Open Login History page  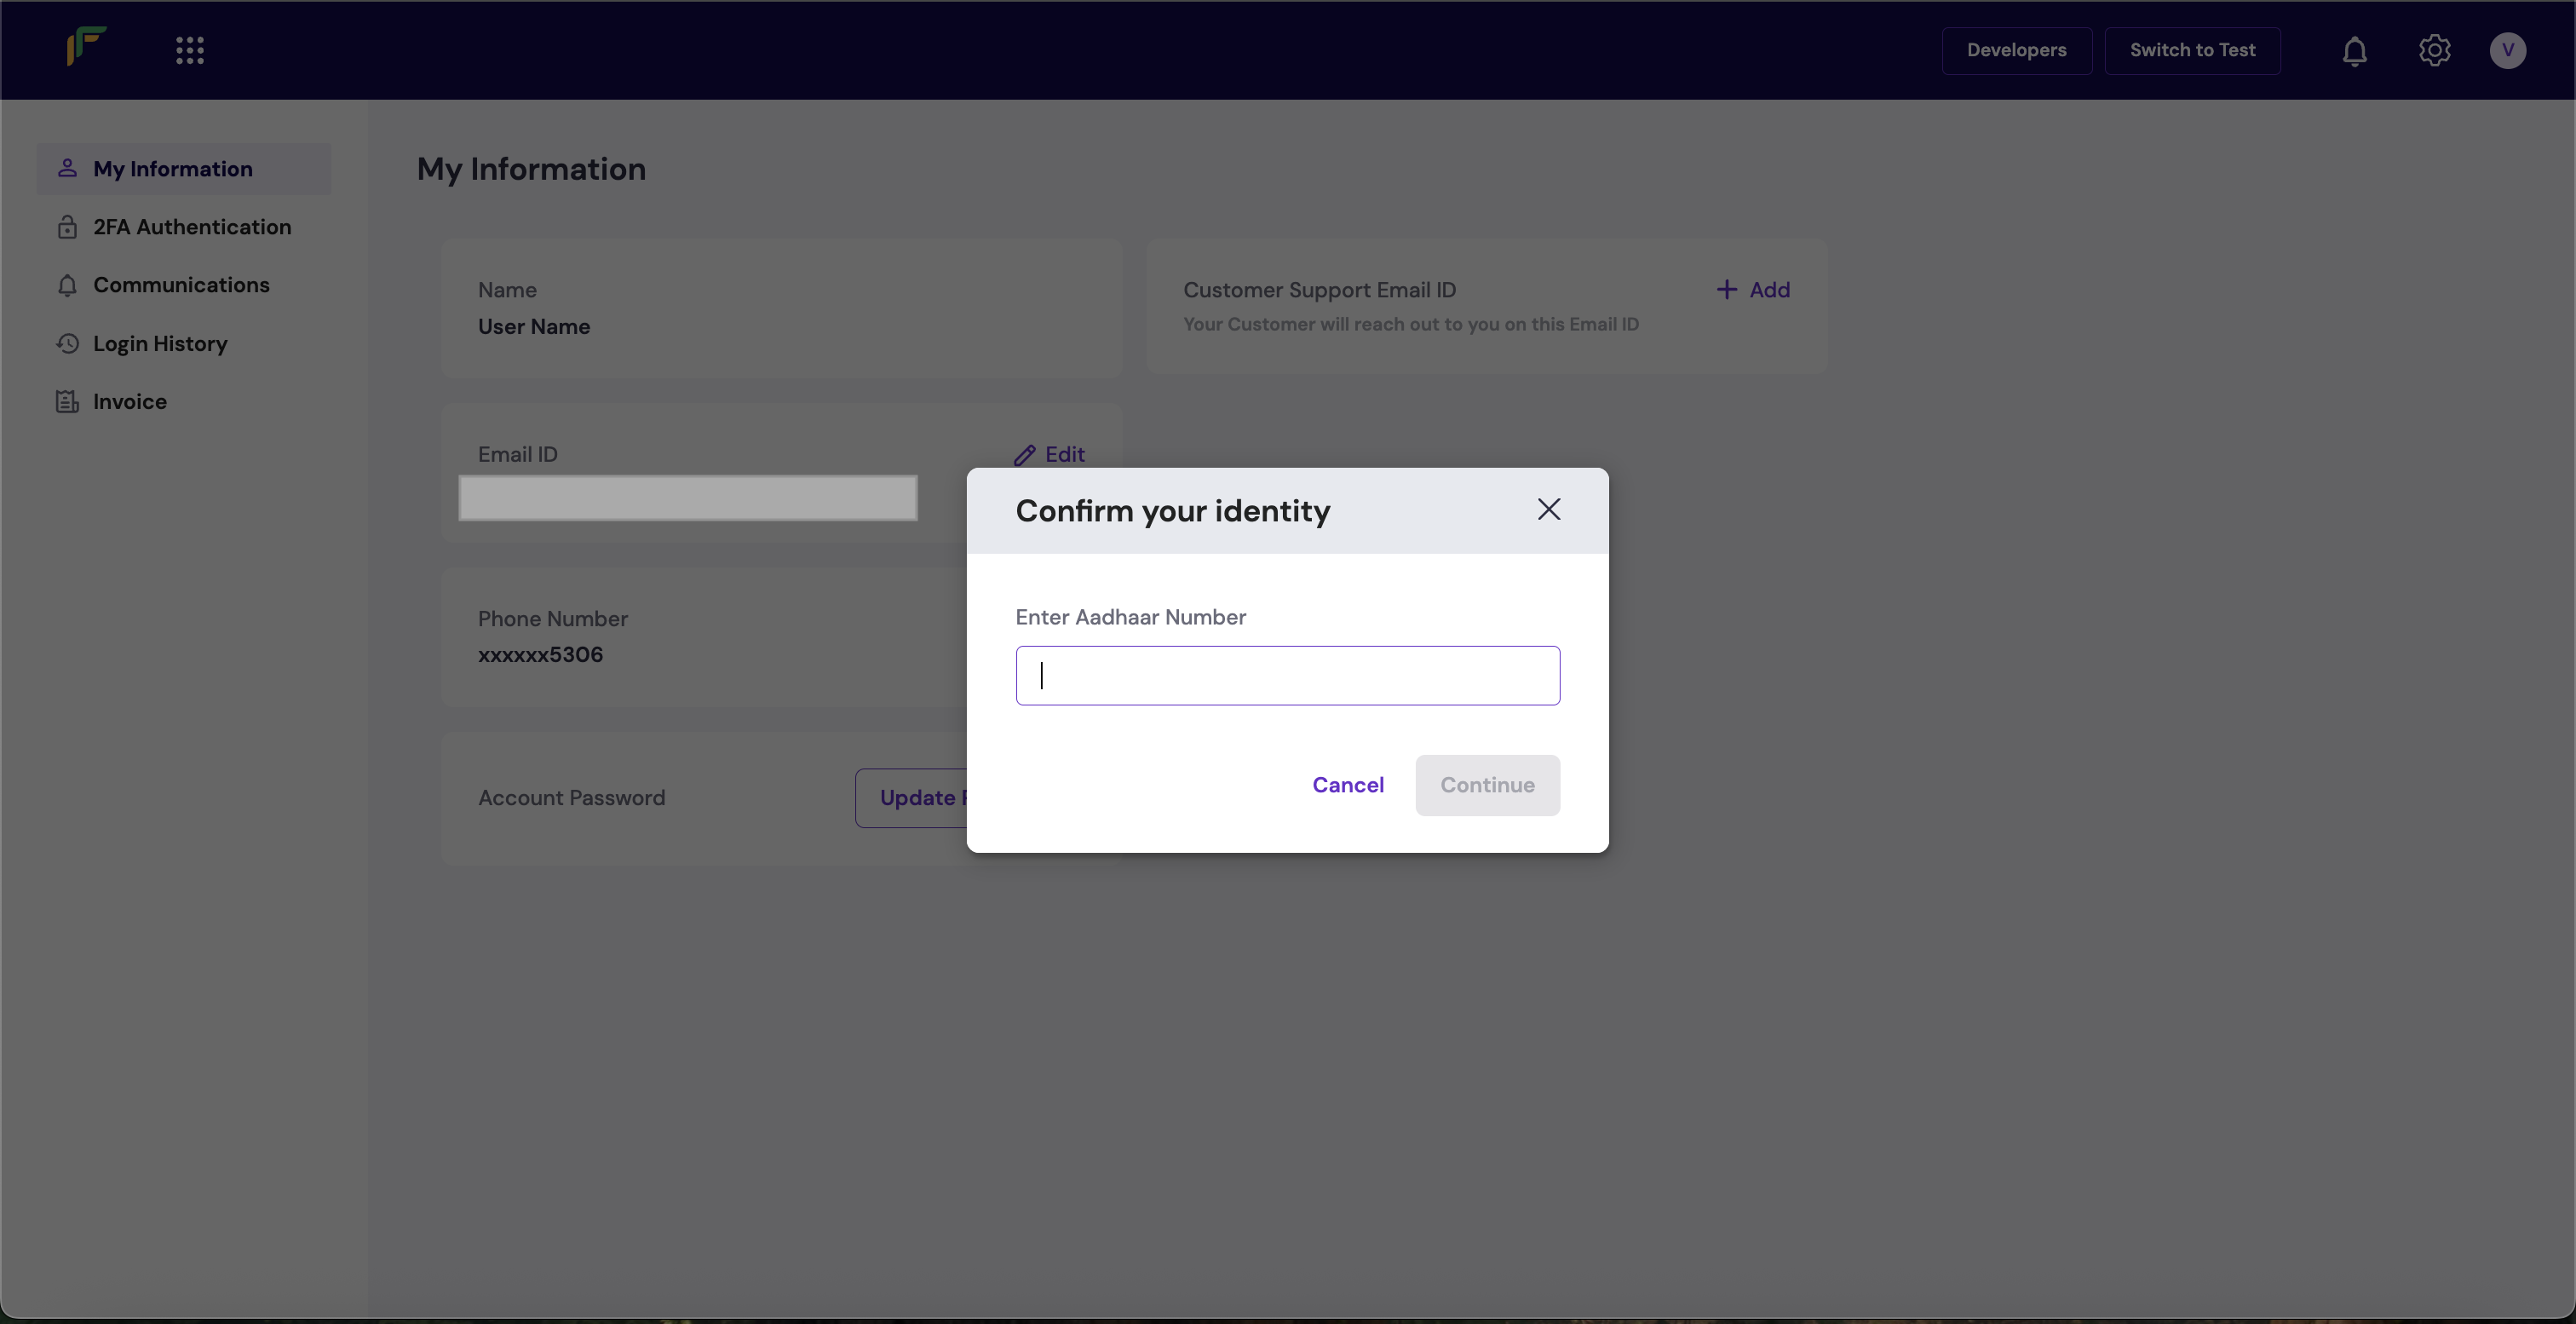click(x=160, y=344)
